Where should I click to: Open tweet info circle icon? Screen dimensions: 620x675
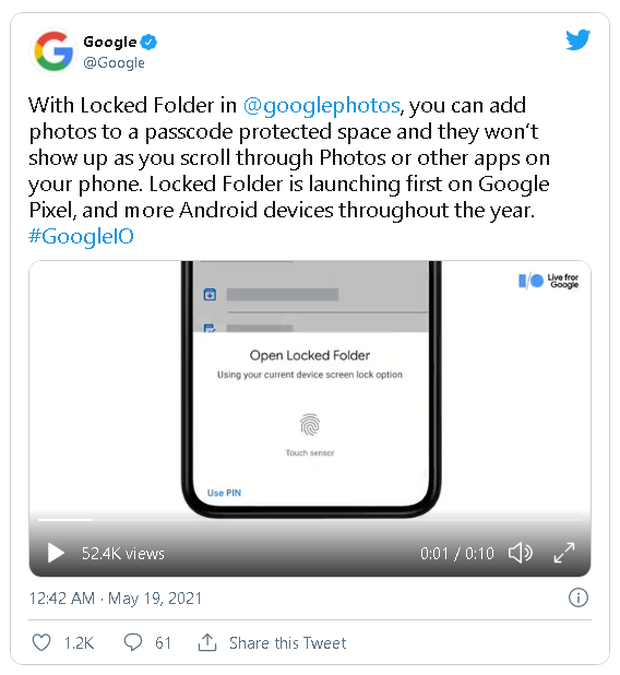[x=577, y=598]
